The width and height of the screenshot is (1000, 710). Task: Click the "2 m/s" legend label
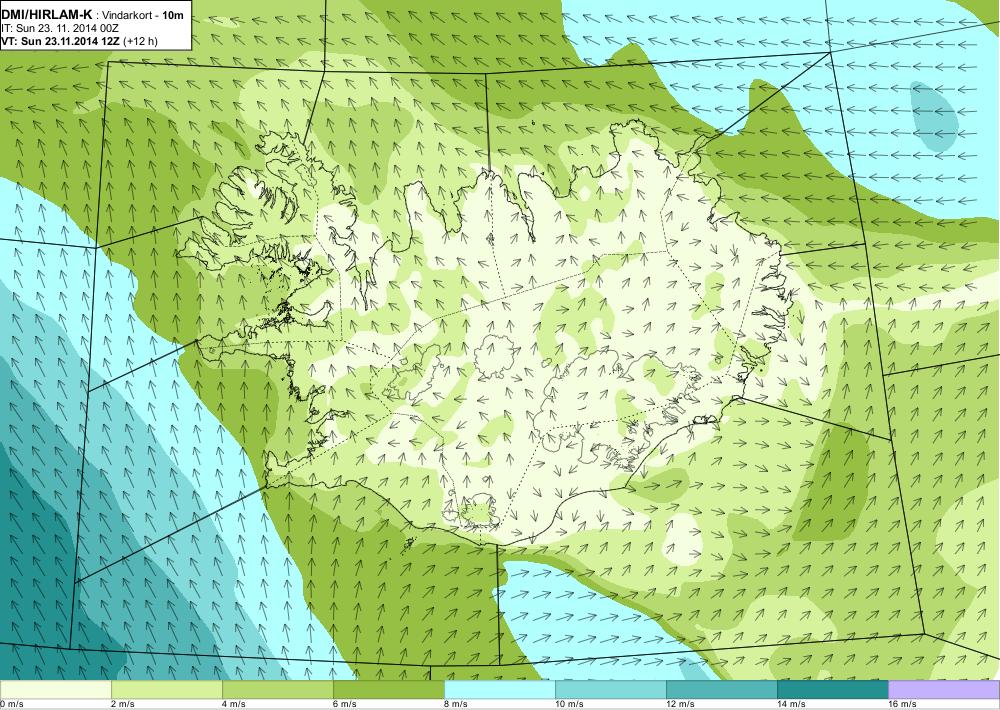[x=123, y=704]
